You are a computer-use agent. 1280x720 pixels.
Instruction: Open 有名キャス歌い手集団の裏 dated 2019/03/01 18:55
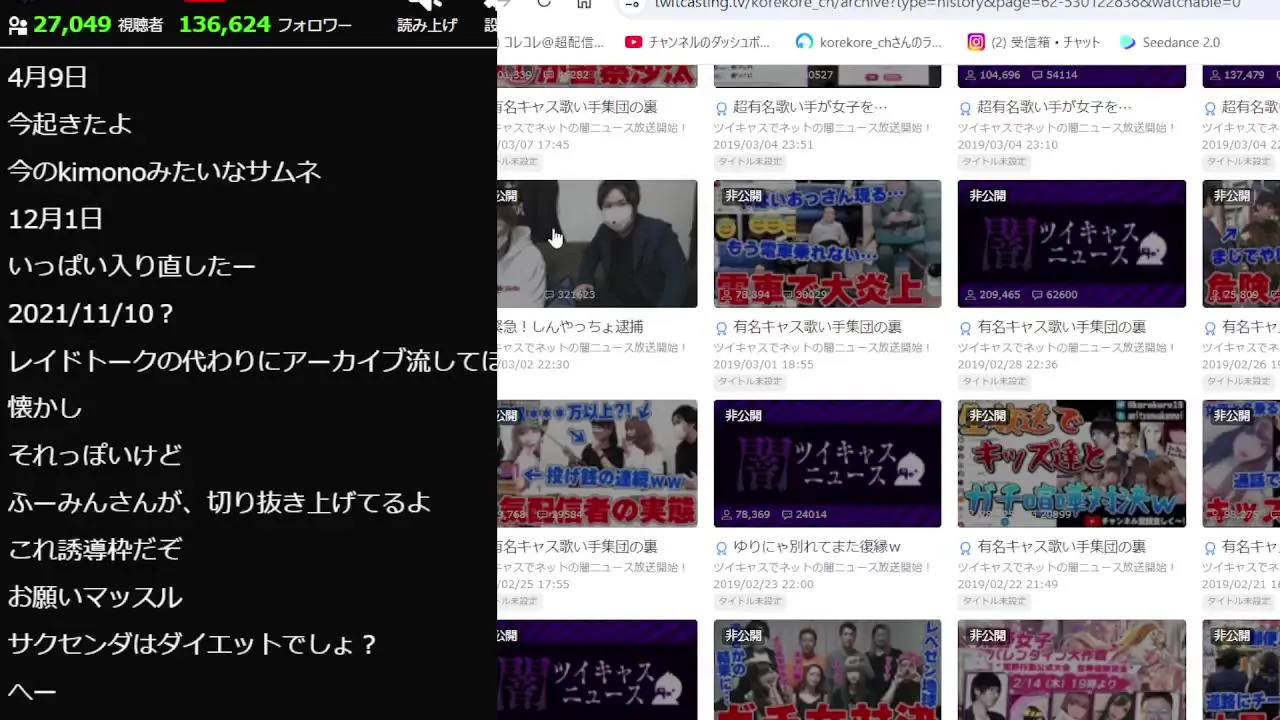[817, 327]
